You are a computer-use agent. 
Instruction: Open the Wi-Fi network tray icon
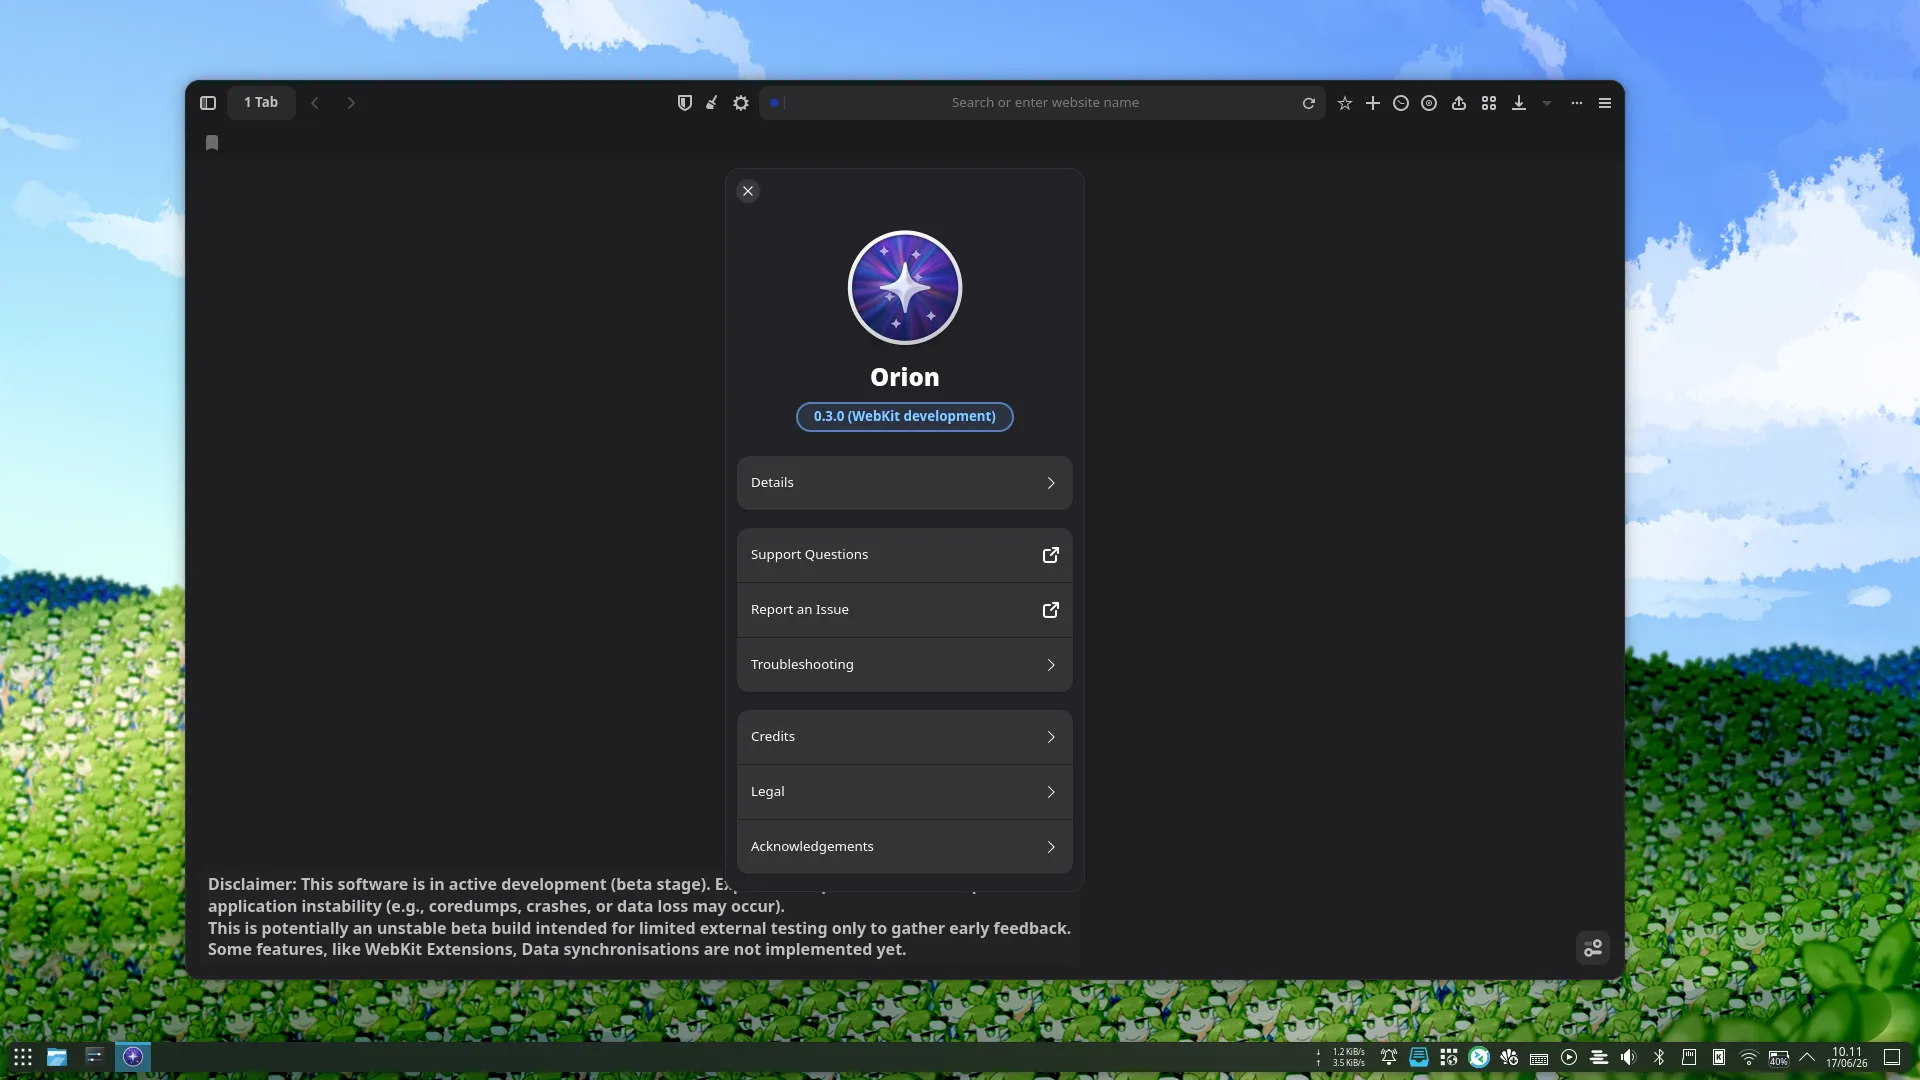coord(1749,1057)
